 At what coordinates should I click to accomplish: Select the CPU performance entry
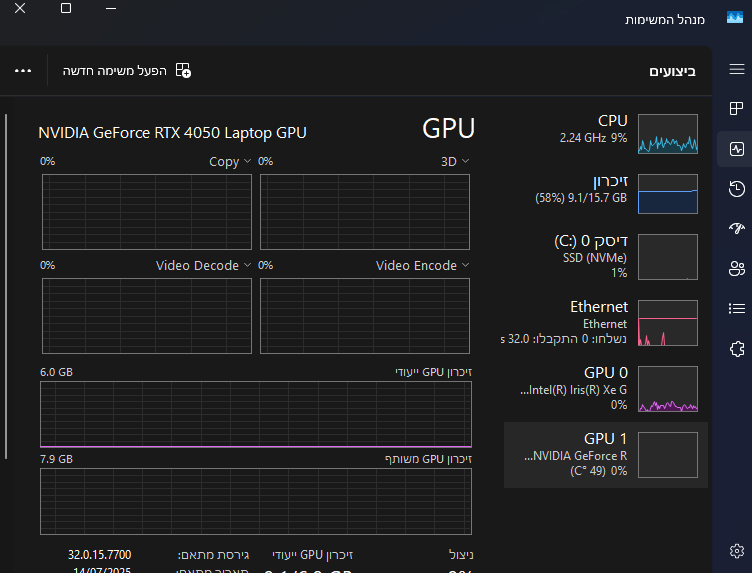pyautogui.click(x=606, y=133)
